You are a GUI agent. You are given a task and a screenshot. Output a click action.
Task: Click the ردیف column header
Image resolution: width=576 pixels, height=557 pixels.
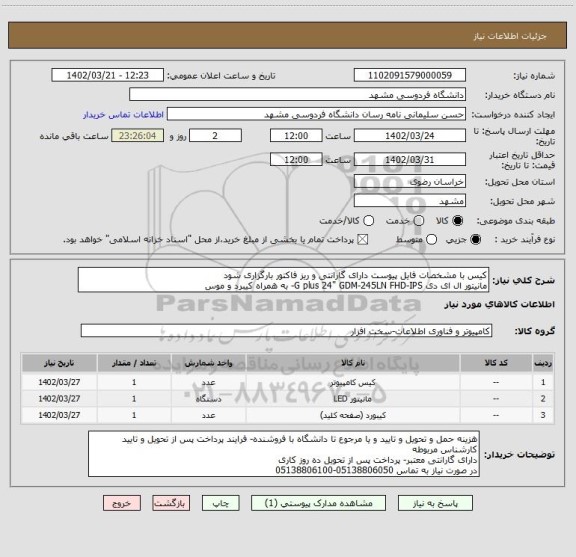[543, 363]
